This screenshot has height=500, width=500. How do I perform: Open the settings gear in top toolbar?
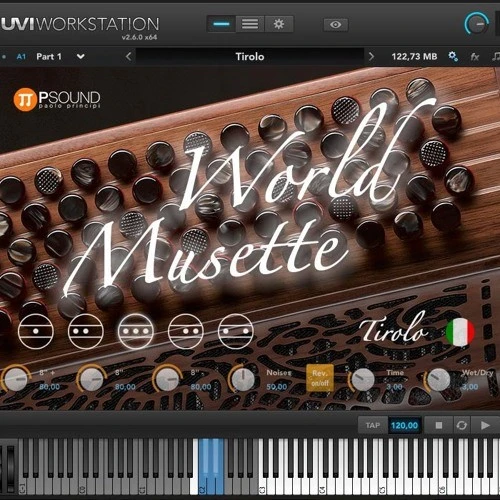coord(279,24)
